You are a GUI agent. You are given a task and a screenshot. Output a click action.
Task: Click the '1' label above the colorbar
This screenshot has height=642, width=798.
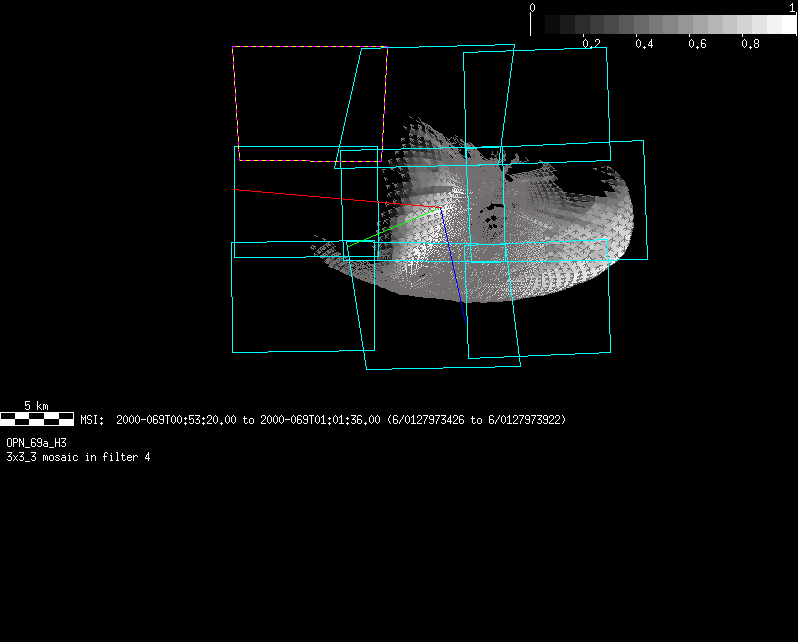click(x=792, y=8)
